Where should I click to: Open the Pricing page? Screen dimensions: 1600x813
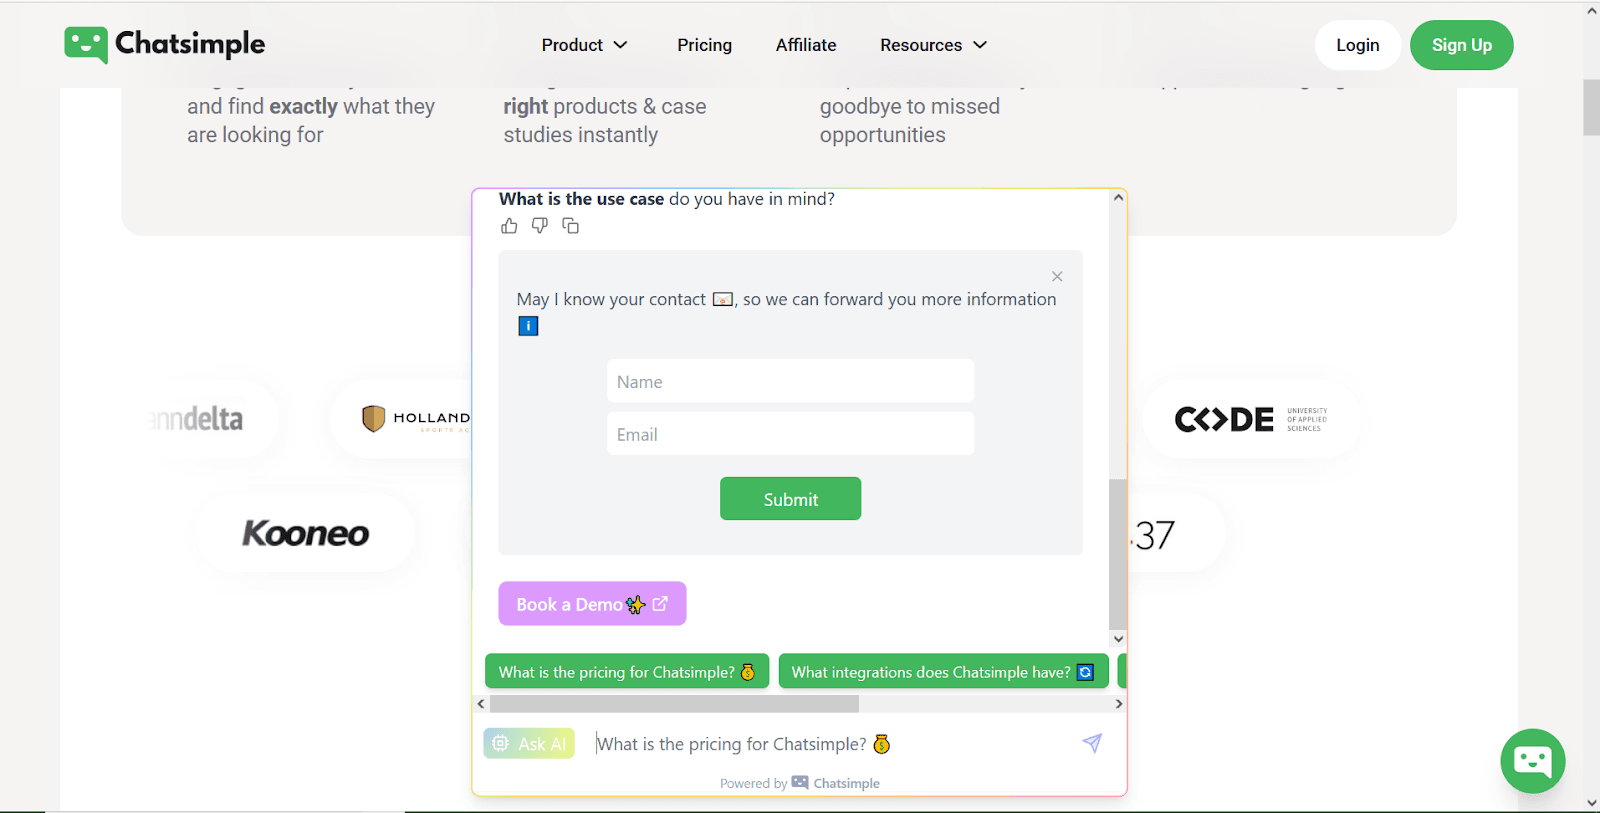point(704,45)
